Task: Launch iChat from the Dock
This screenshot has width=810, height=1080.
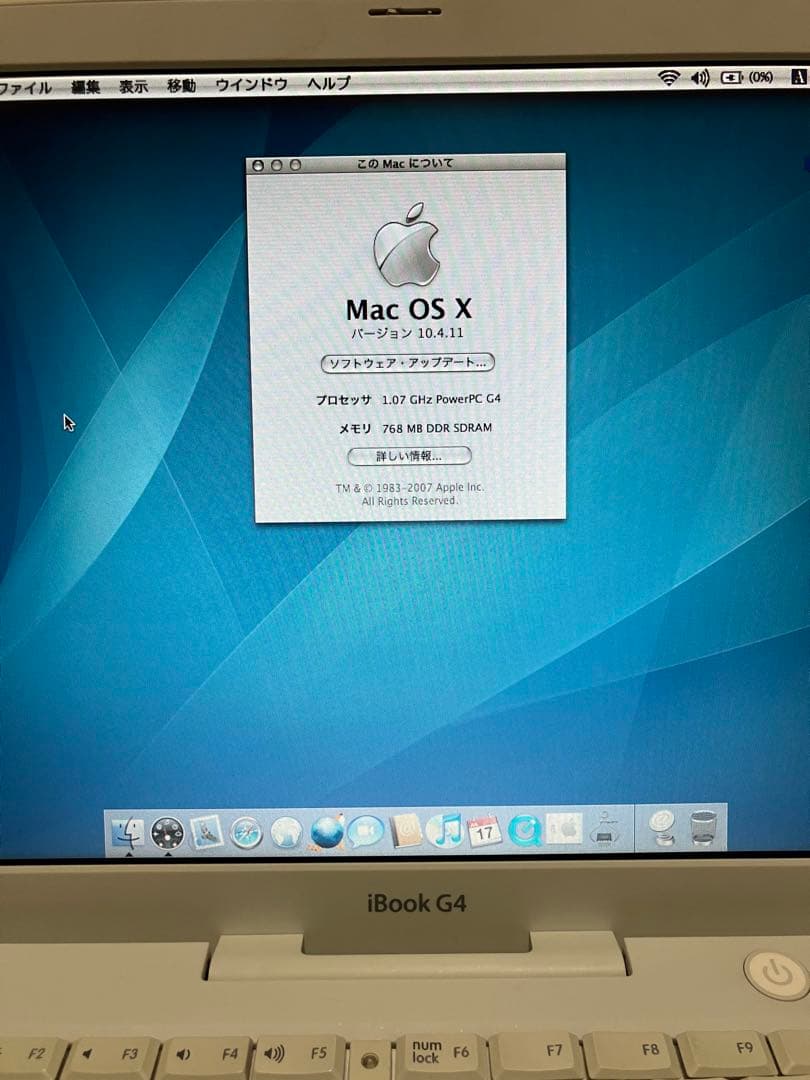Action: click(365, 831)
